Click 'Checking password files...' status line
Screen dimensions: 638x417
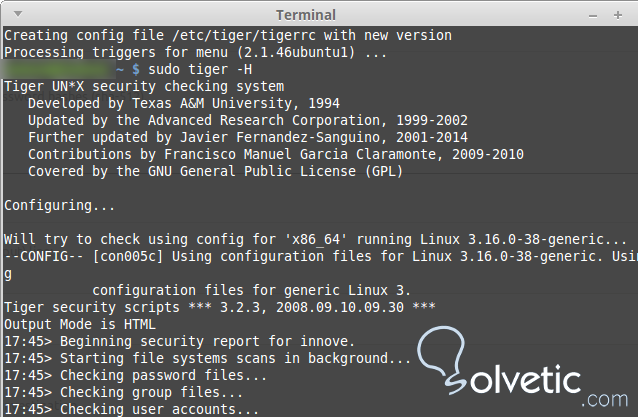[136, 376]
